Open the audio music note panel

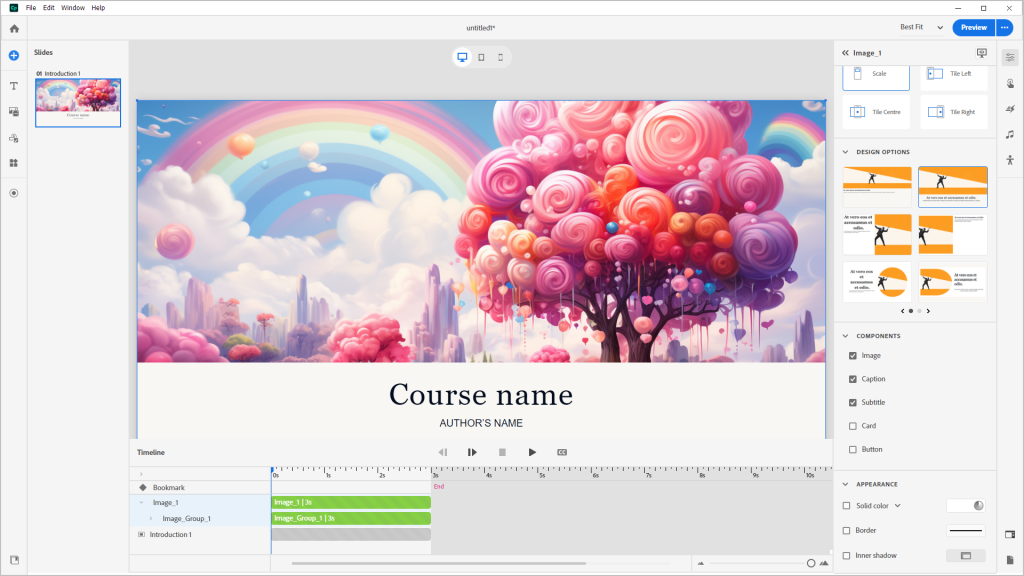tap(1010, 134)
